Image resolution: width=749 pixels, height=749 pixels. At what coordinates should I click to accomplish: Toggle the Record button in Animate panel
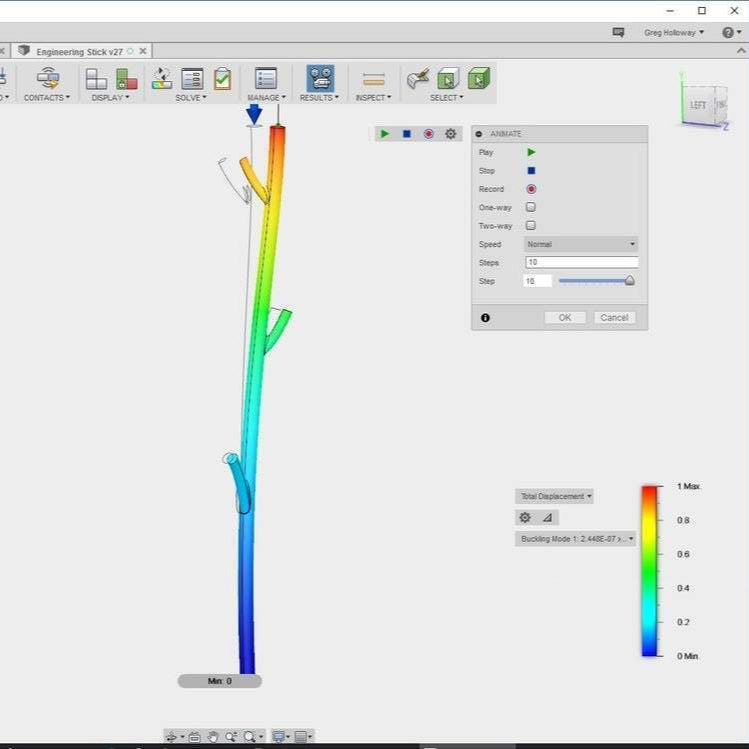531,189
